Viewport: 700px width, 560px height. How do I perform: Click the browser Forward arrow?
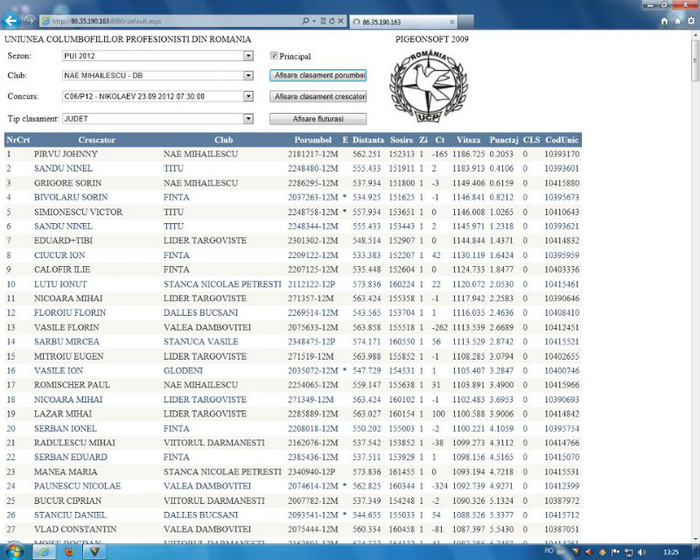[x=29, y=21]
